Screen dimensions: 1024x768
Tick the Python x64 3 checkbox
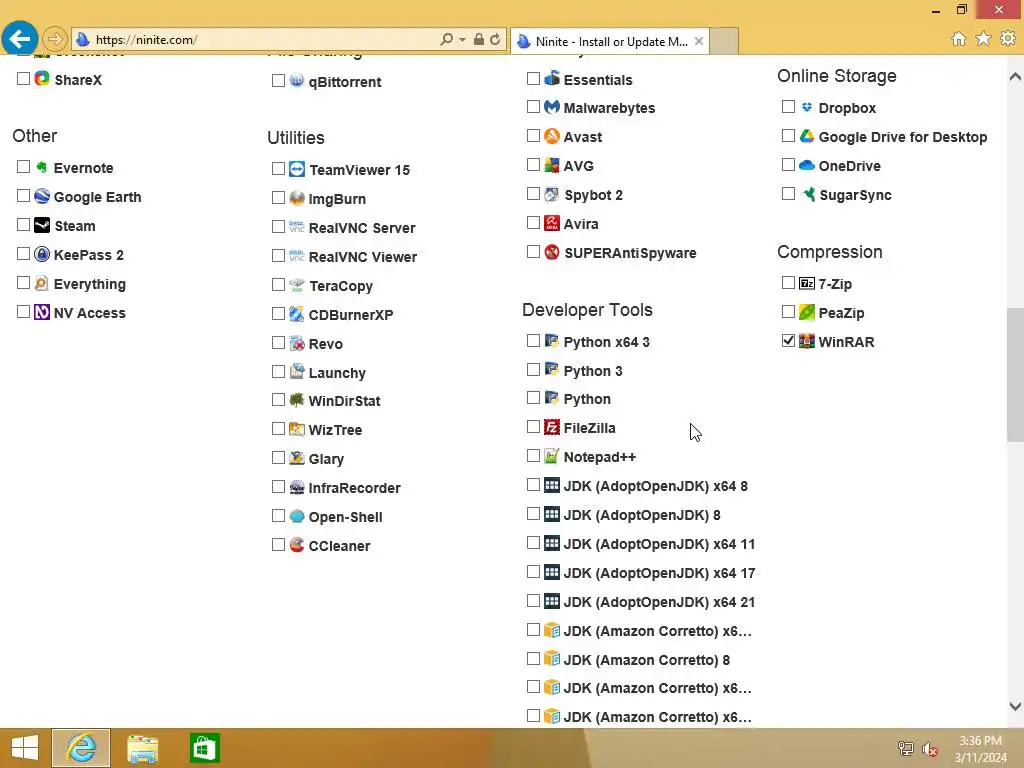[533, 340]
